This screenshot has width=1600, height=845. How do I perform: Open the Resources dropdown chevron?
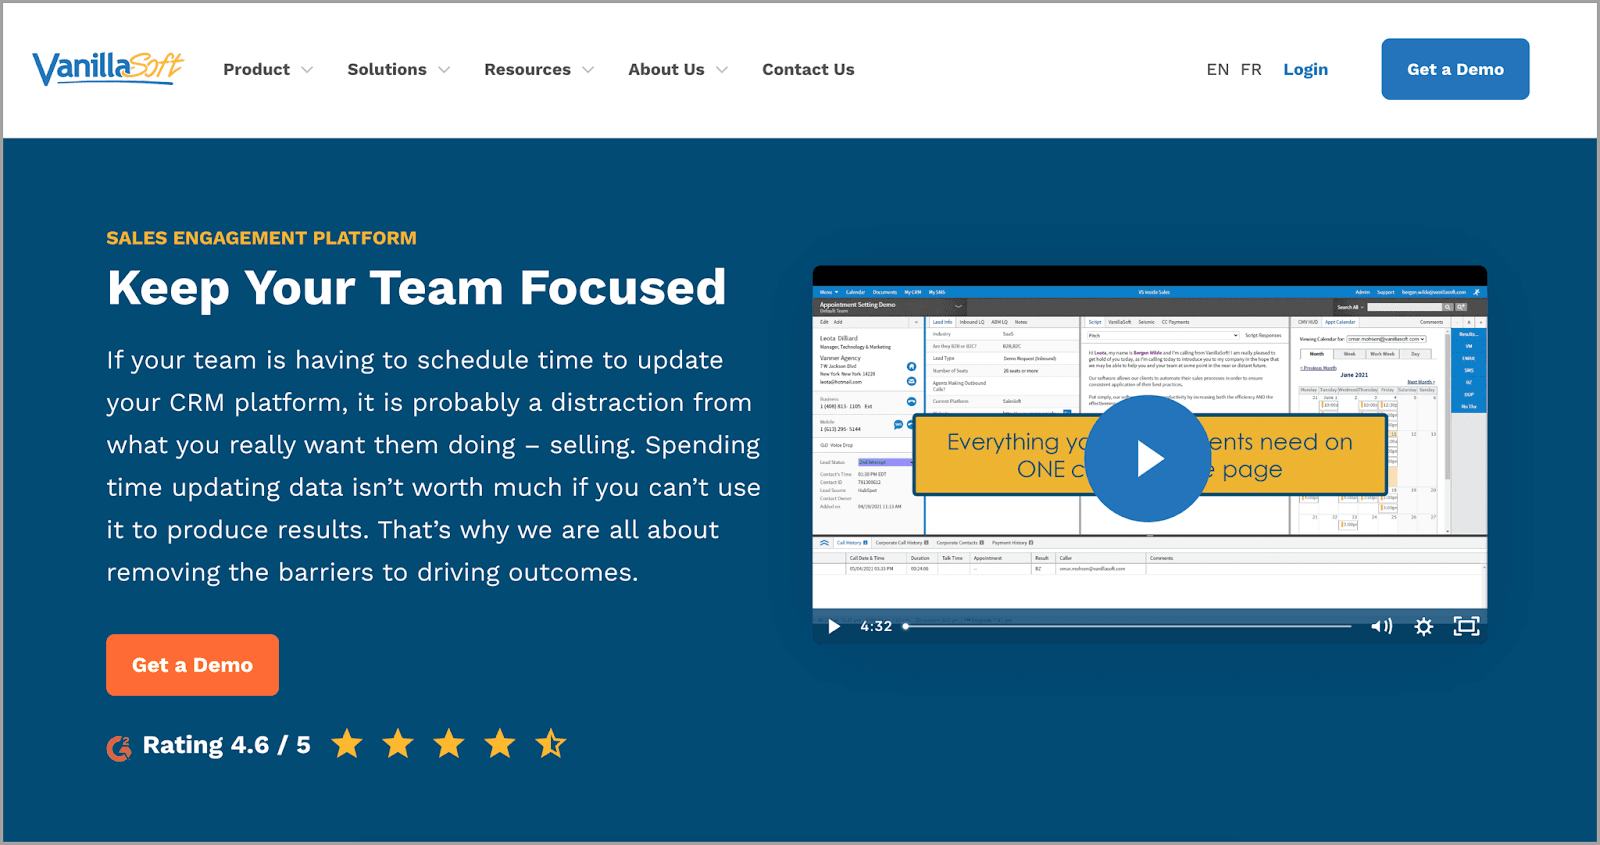(x=588, y=70)
